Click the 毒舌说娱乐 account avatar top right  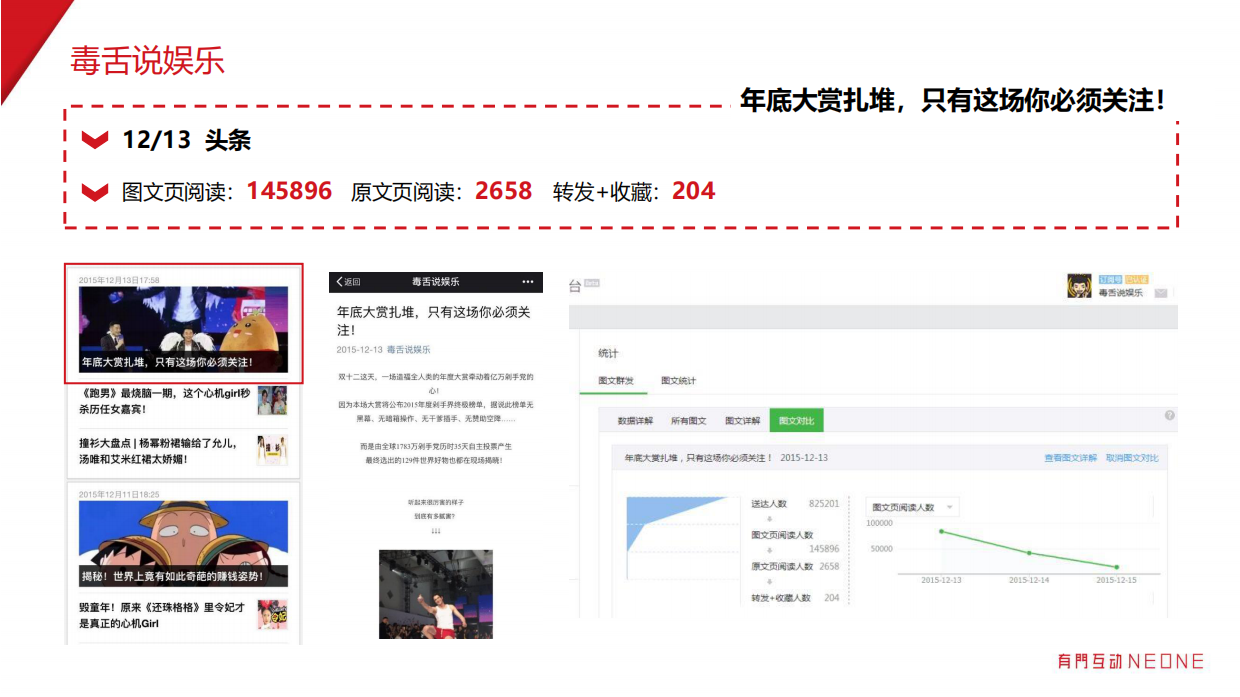click(1079, 284)
